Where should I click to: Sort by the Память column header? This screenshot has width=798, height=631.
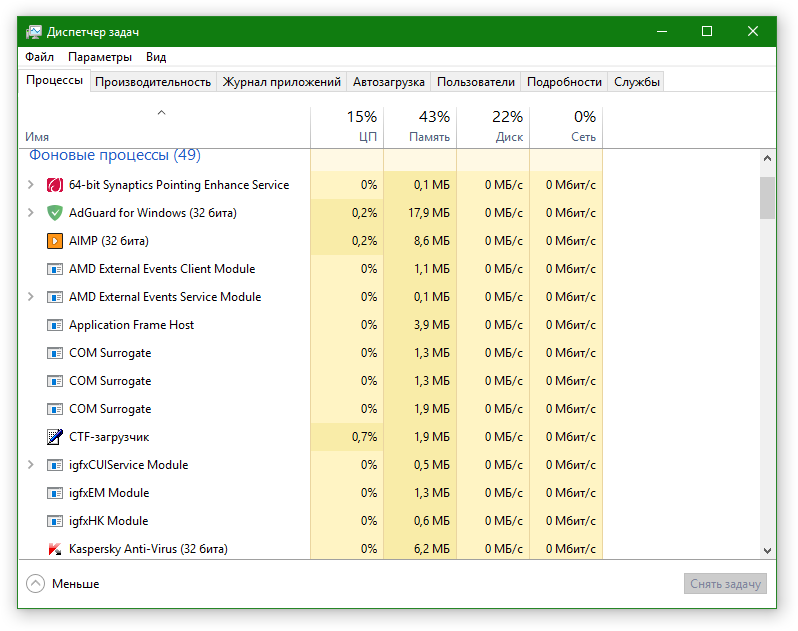420,127
